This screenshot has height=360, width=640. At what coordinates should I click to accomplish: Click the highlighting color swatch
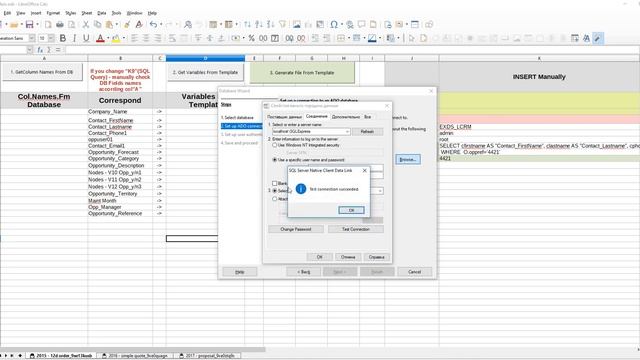[x=116, y=38]
